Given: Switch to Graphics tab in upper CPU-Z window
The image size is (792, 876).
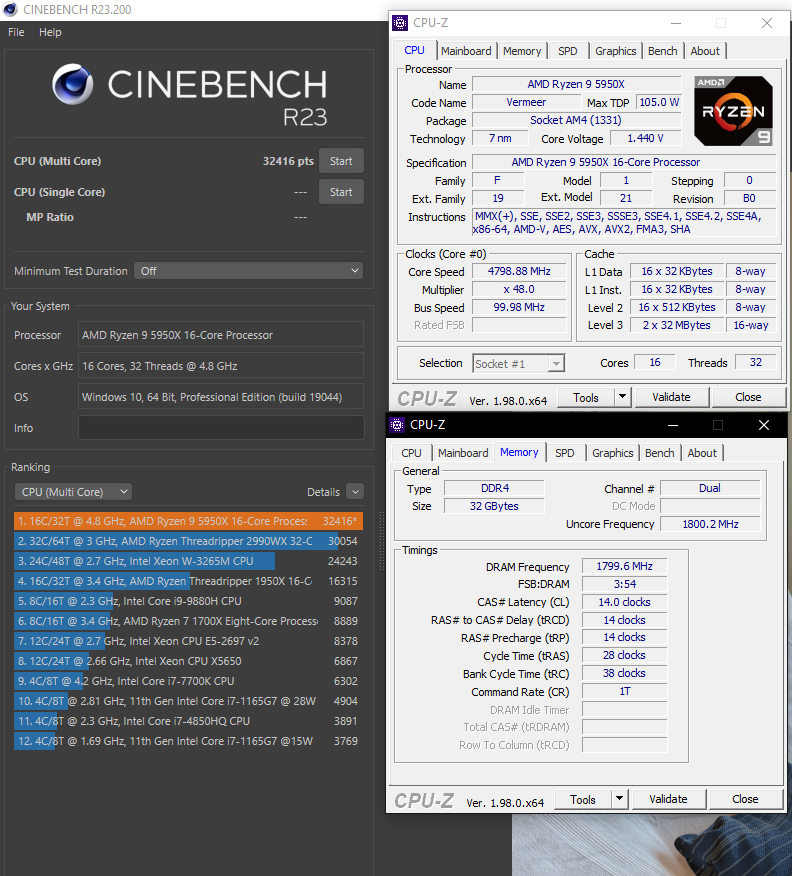Looking at the screenshot, I should pyautogui.click(x=616, y=51).
